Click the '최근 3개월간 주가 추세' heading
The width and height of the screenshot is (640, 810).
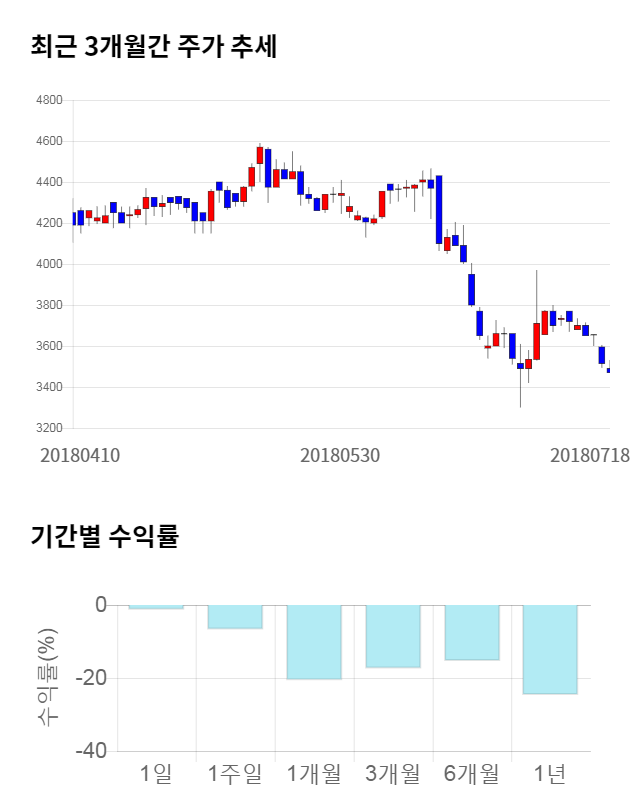pos(153,47)
